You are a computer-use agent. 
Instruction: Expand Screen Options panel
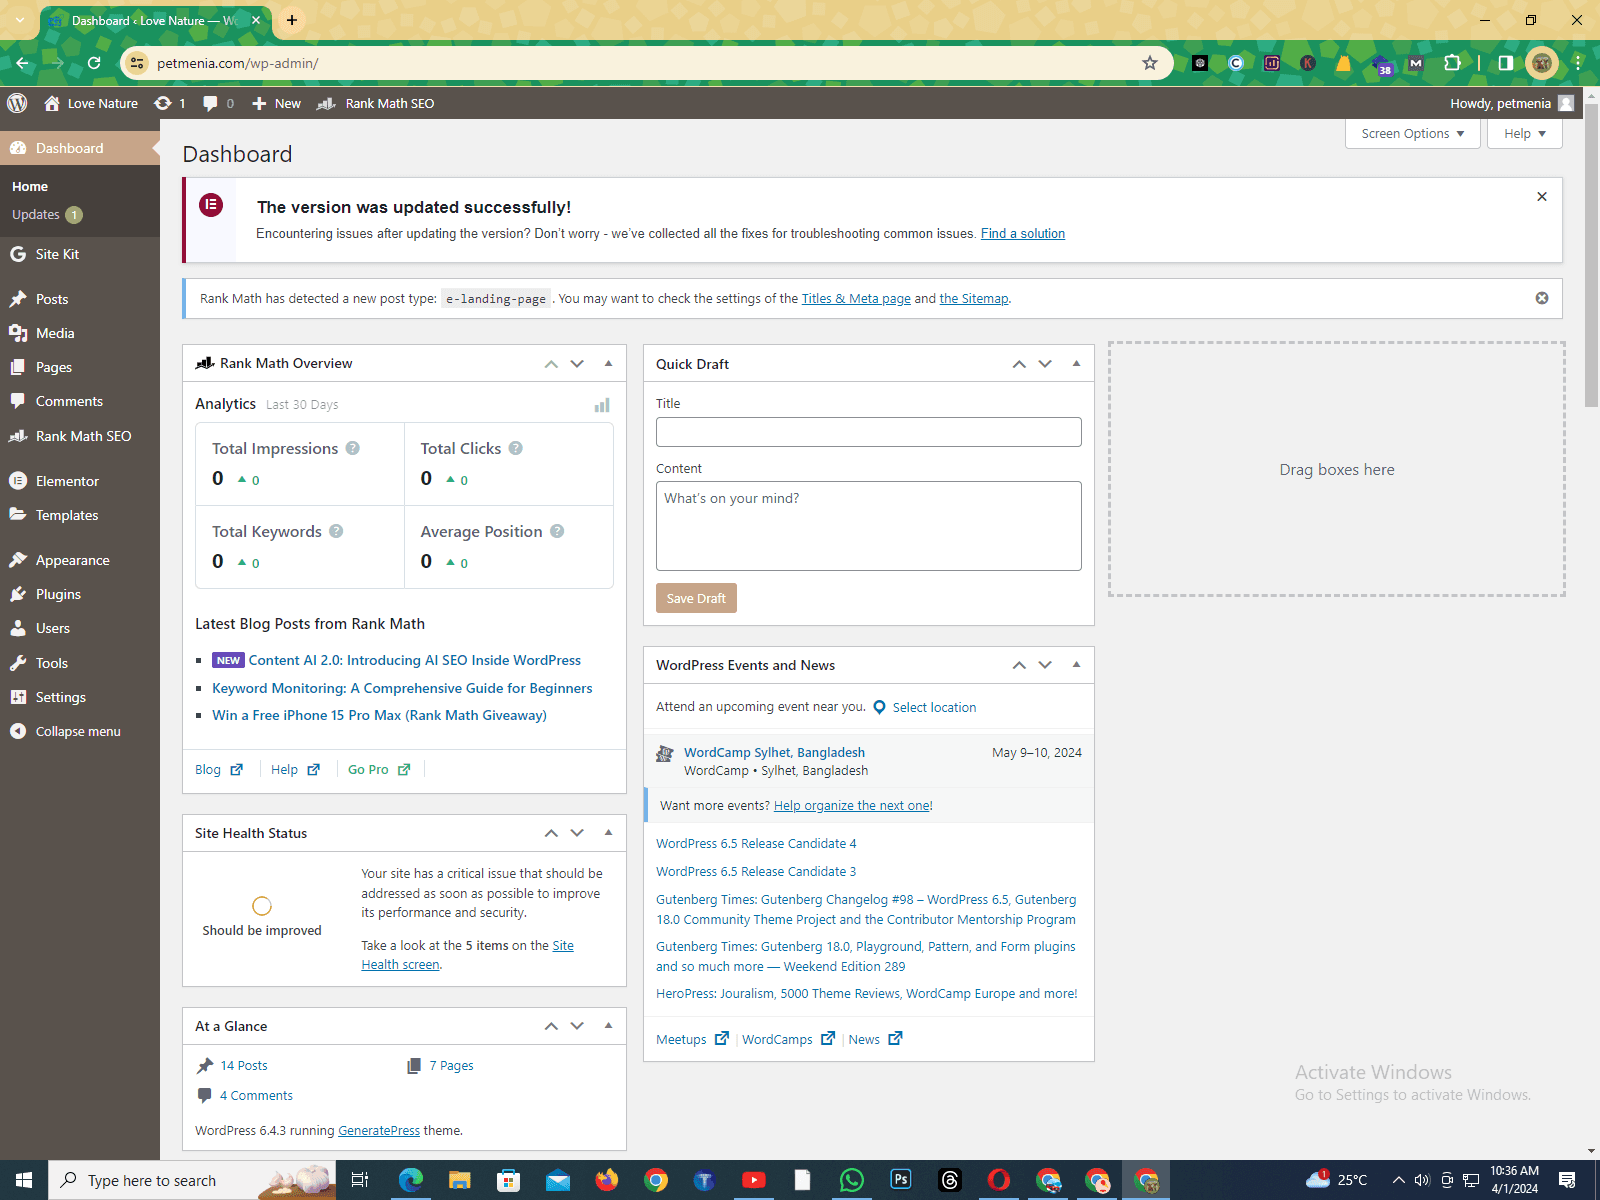point(1412,133)
